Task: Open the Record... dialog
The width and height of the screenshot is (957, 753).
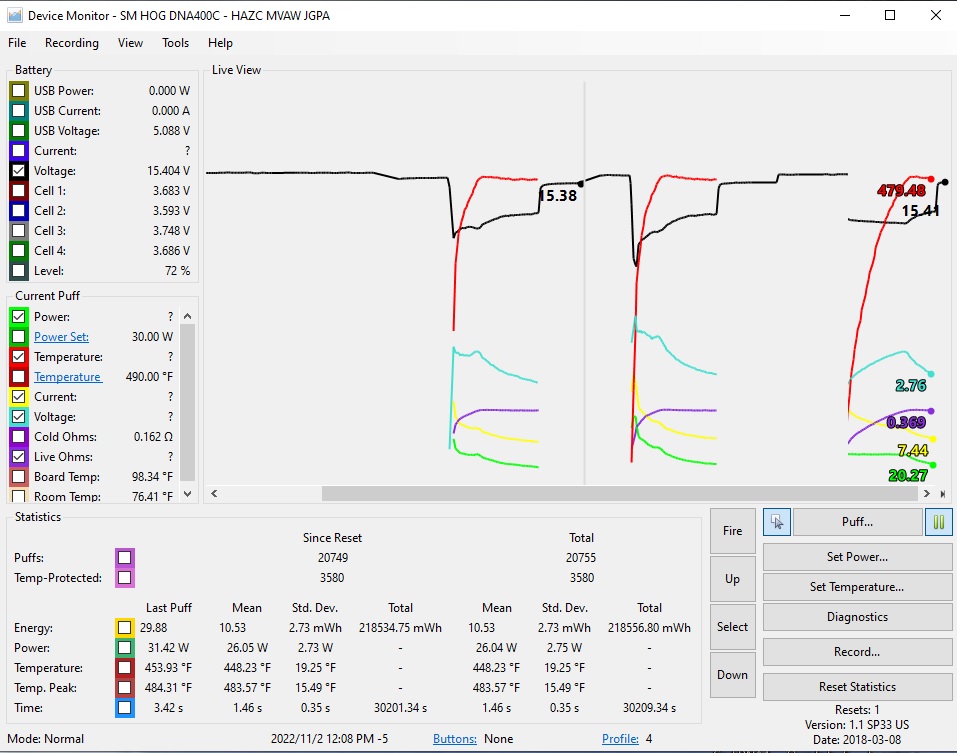Action: tap(857, 652)
